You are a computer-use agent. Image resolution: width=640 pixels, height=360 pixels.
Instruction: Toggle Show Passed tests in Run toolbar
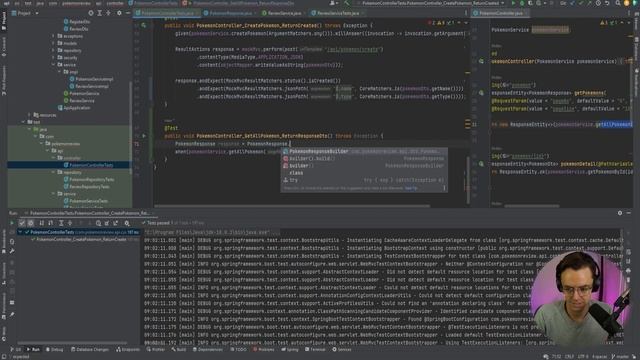click(22, 223)
